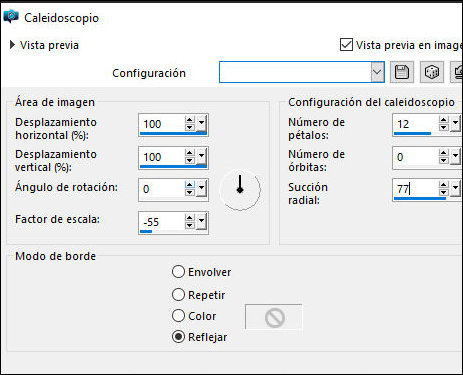Select the Repetir border mode
Image resolution: width=463 pixels, height=375 pixels.
(178, 295)
